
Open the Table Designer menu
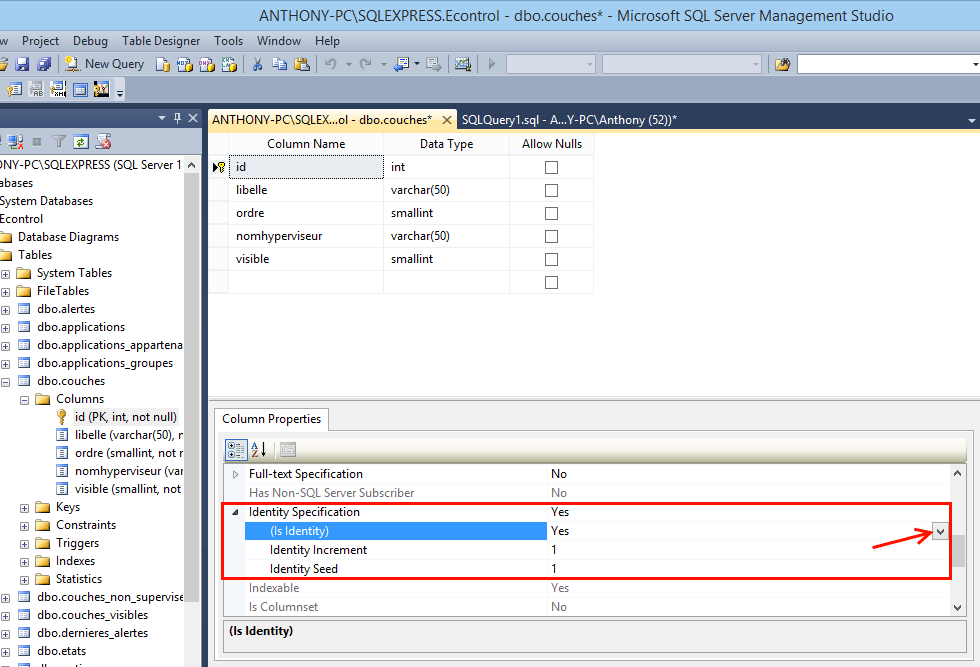click(161, 41)
